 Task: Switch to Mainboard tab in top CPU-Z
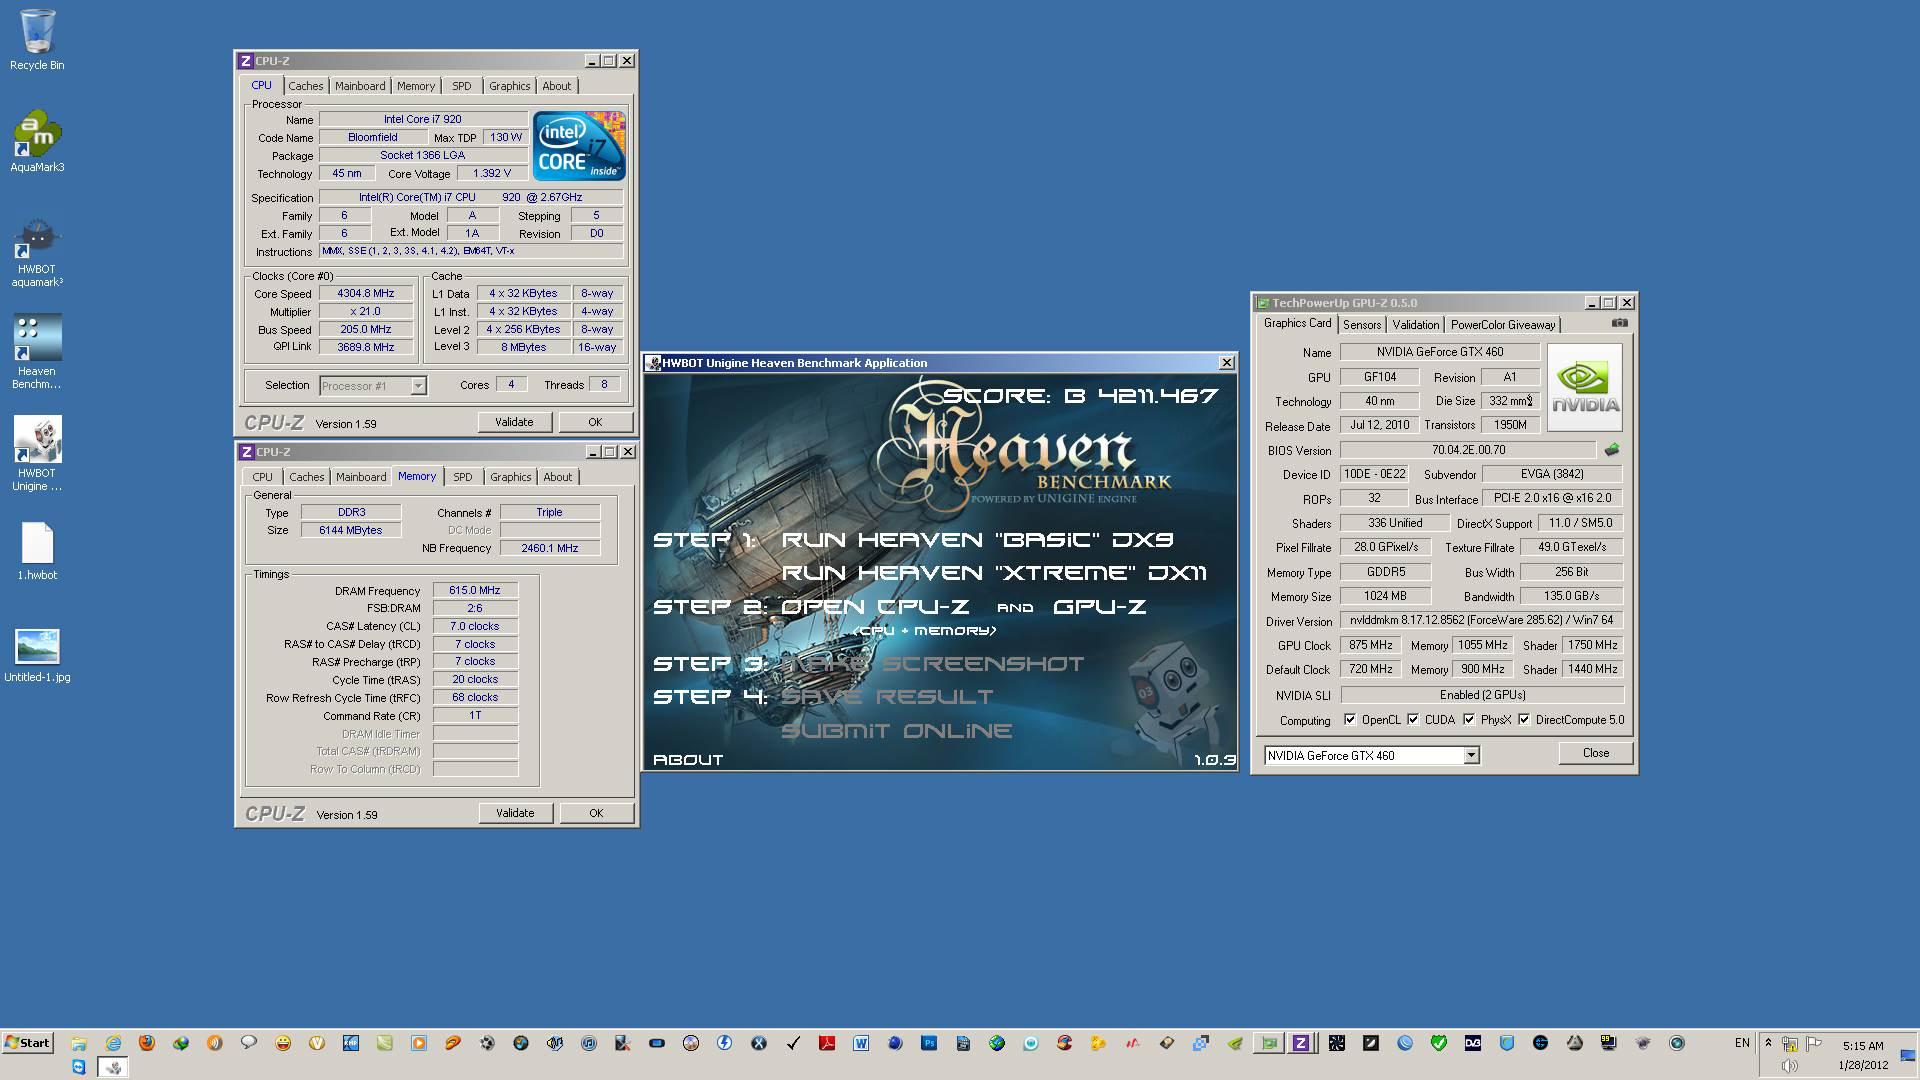pyautogui.click(x=360, y=86)
